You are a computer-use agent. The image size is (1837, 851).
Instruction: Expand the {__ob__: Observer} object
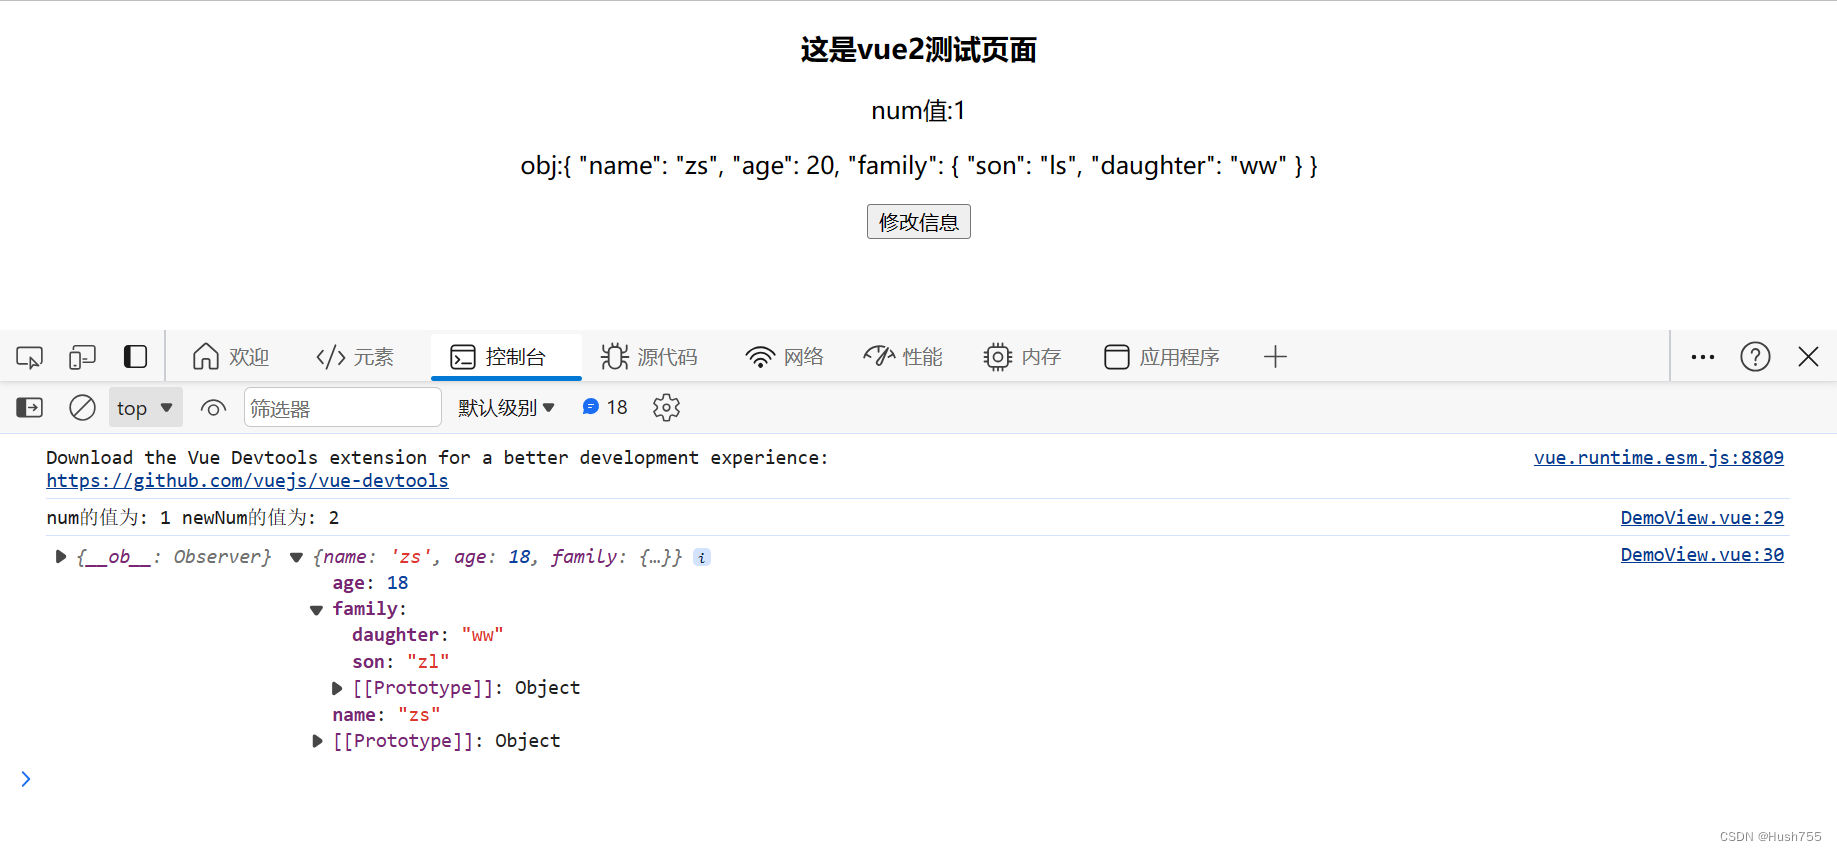tap(61, 557)
